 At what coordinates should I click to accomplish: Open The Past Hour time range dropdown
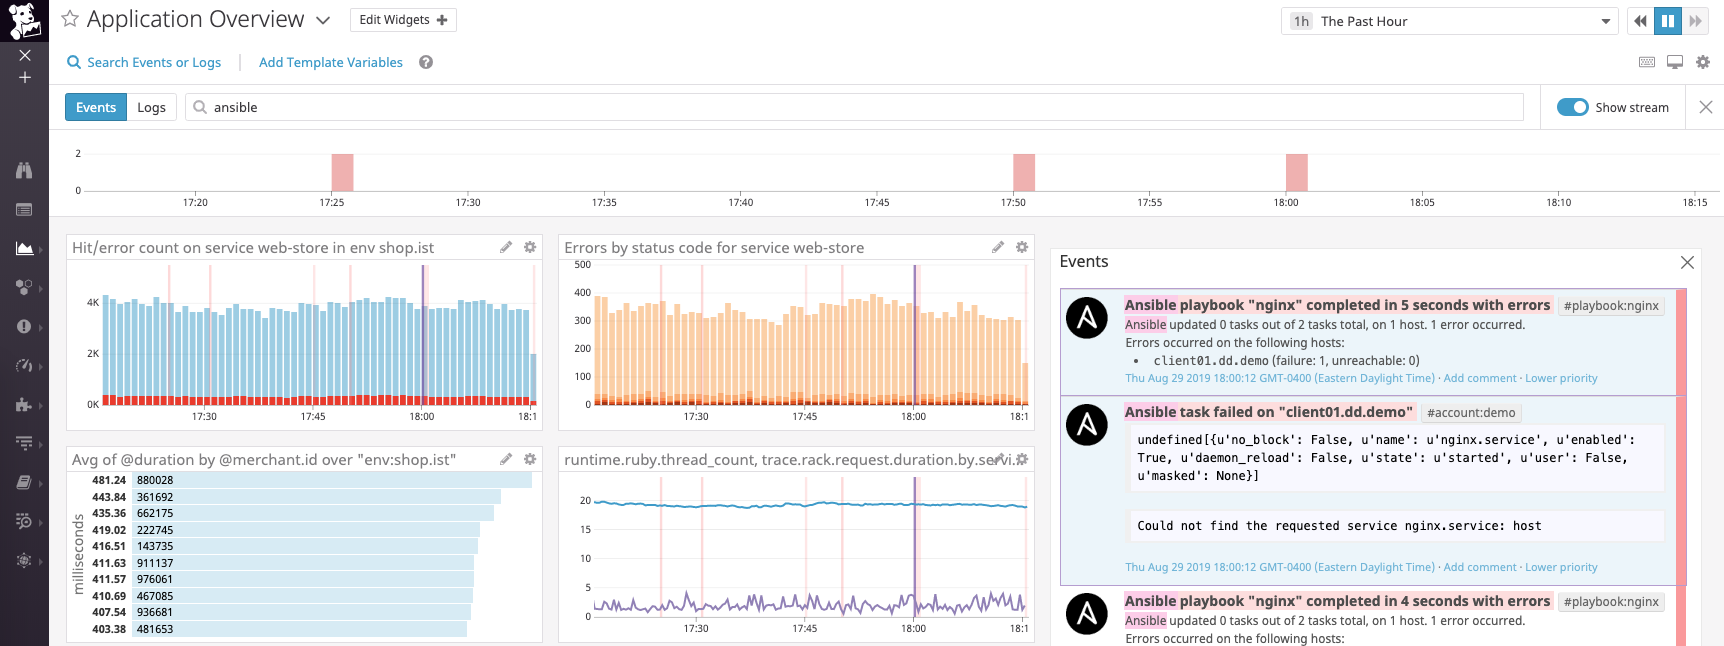click(1450, 21)
